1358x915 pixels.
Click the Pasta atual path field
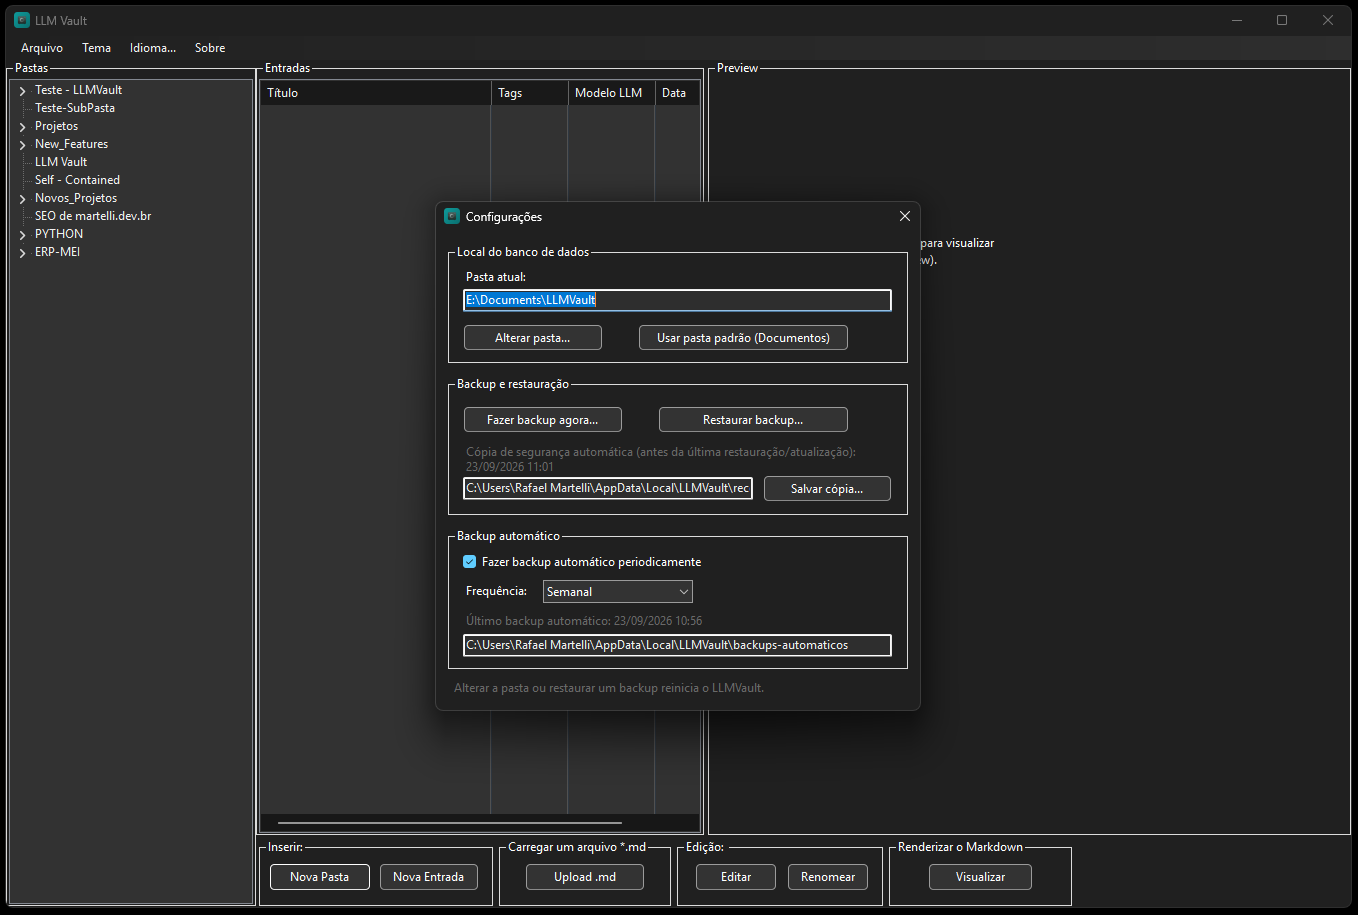pyautogui.click(x=677, y=300)
